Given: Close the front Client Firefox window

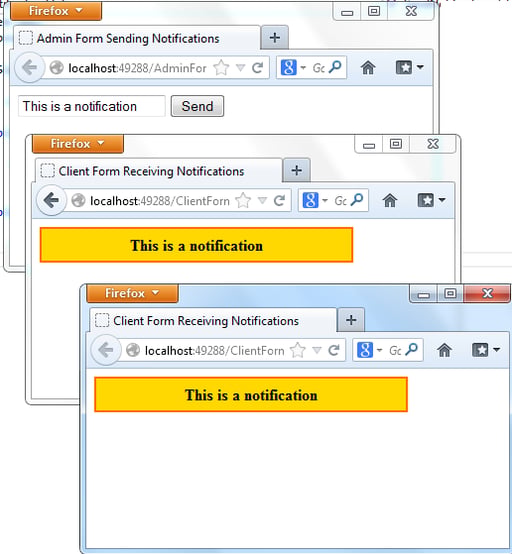Looking at the screenshot, I should pos(487,293).
